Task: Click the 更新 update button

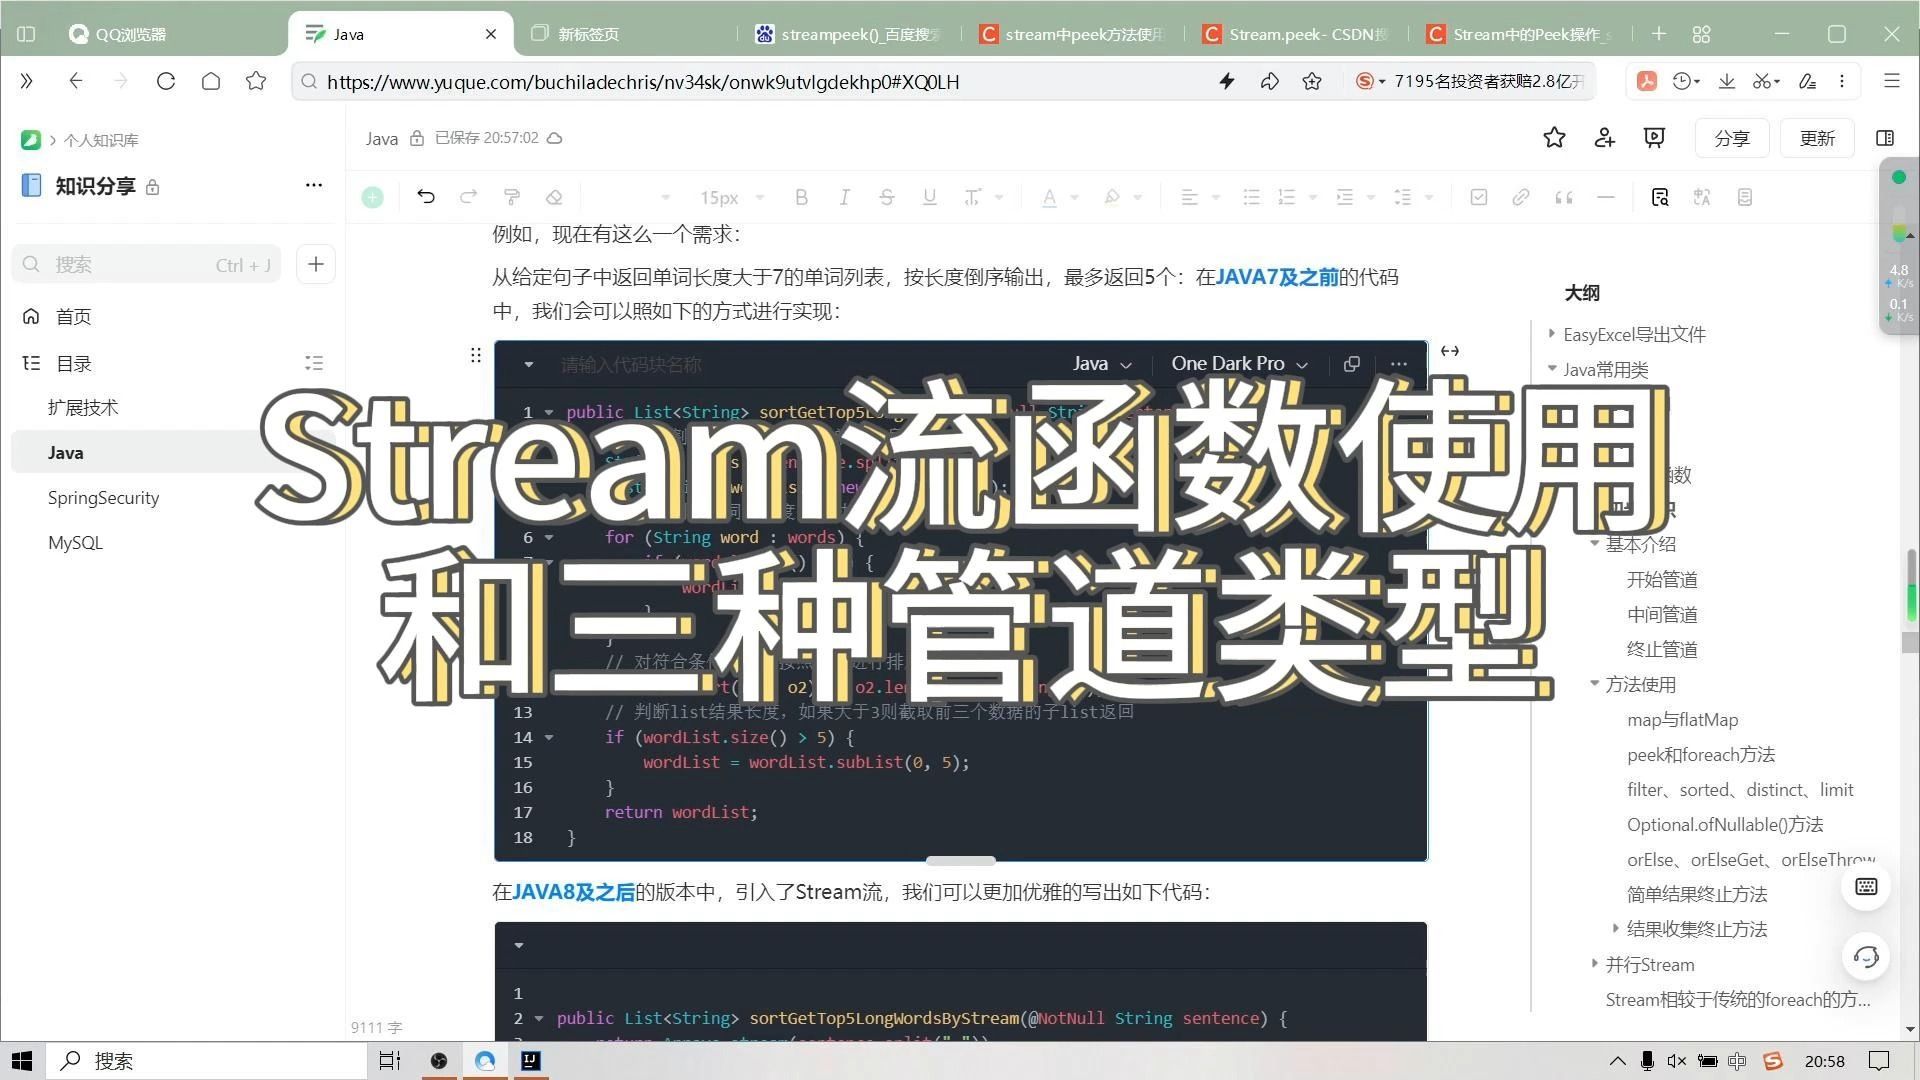Action: tap(1817, 138)
